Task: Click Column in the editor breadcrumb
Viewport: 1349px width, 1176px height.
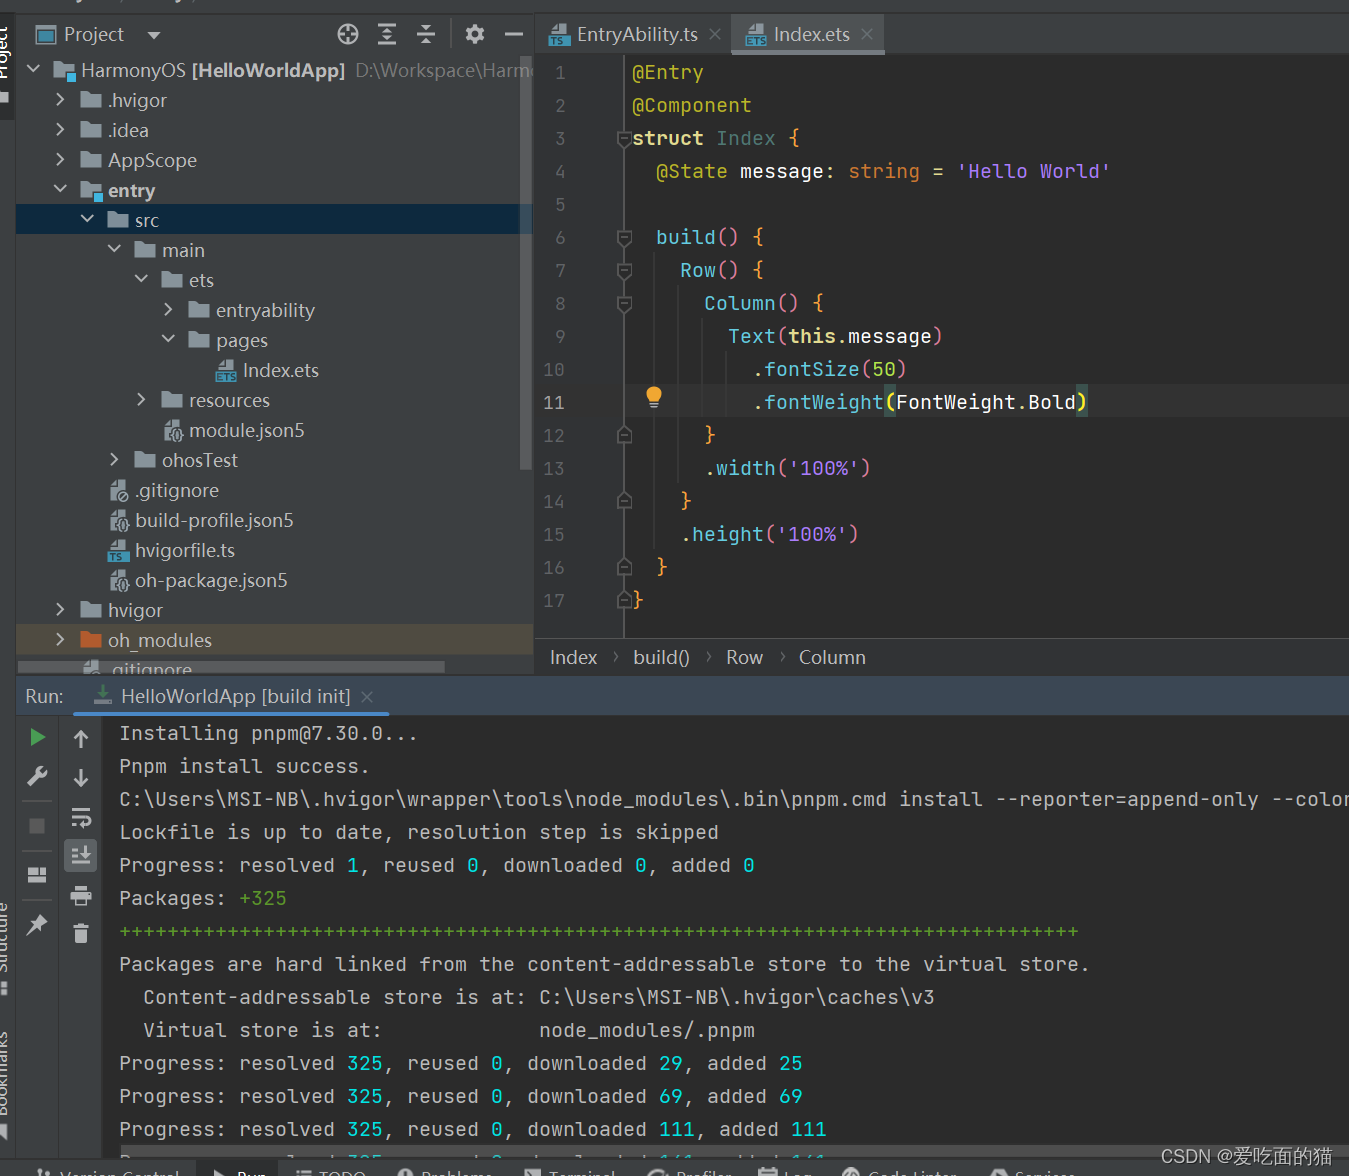Action: (832, 657)
